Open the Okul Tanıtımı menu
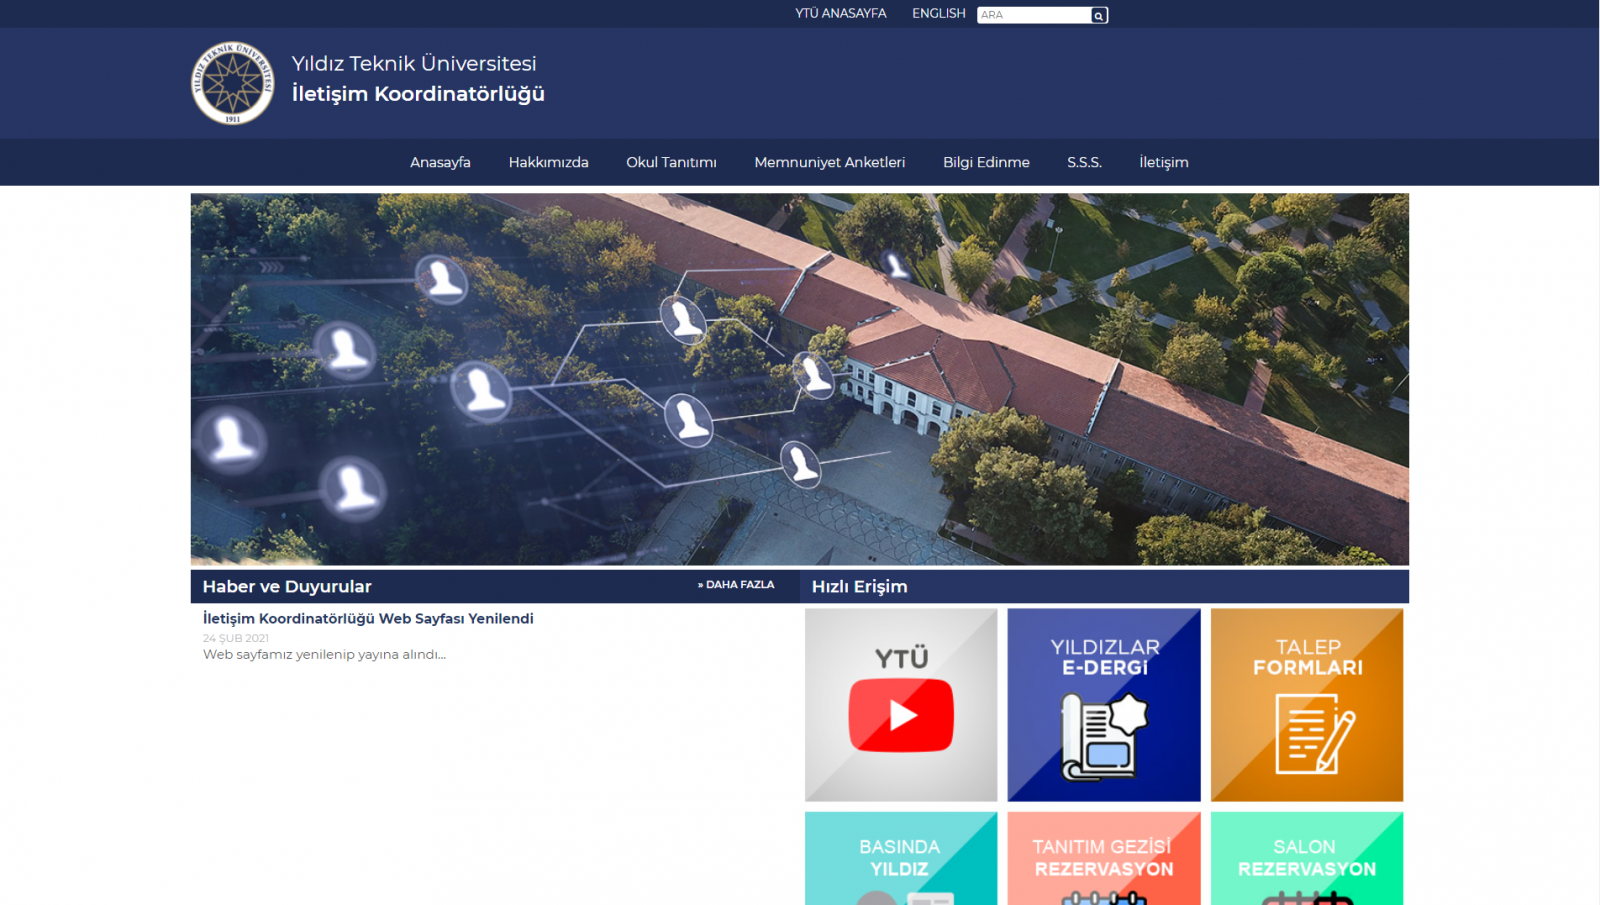Screen dimensions: 1600x905 671,162
